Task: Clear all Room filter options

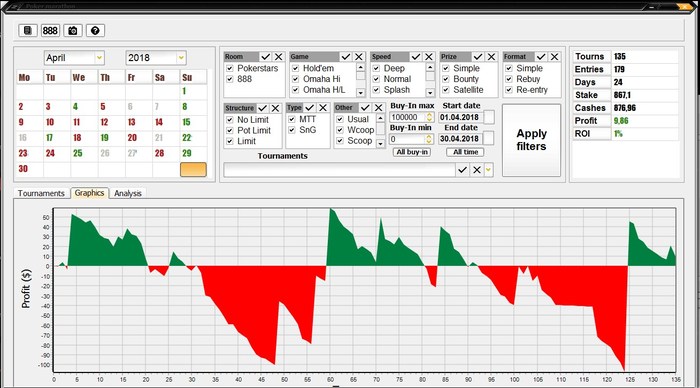Action: (x=279, y=57)
